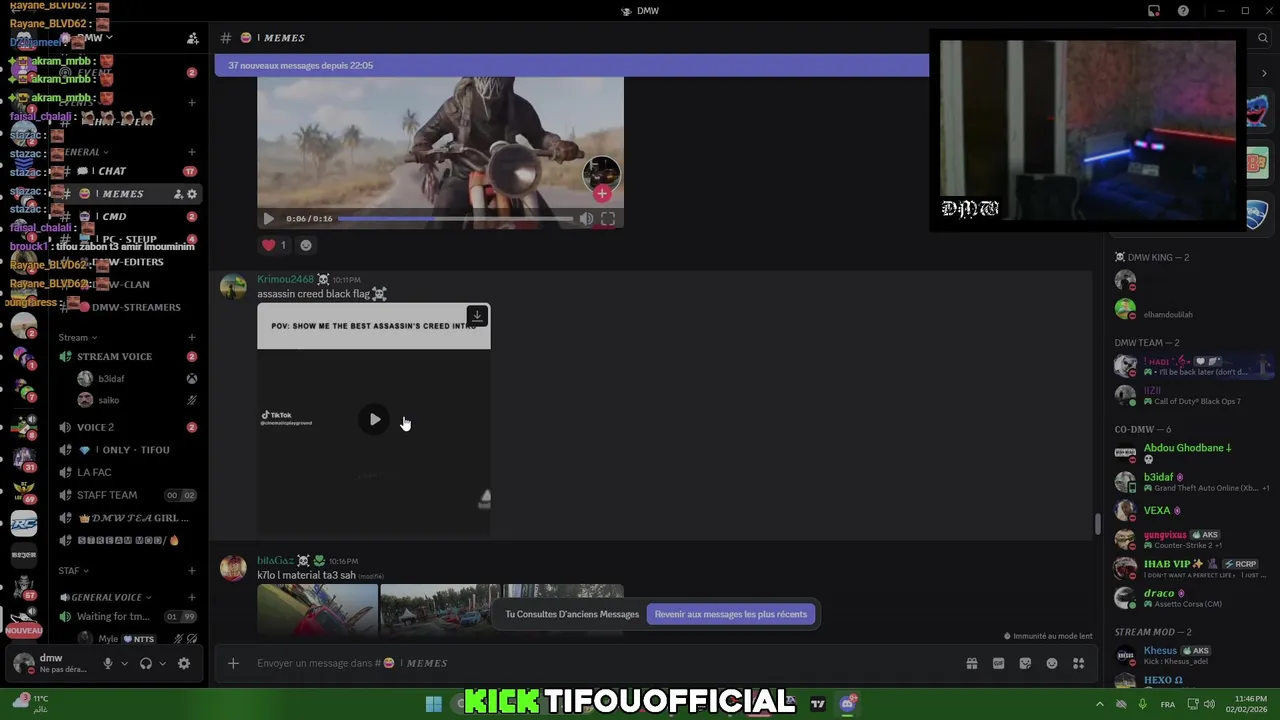Open bilaGaz's profile from username
Image resolution: width=1280 pixels, height=720 pixels.
(275, 561)
